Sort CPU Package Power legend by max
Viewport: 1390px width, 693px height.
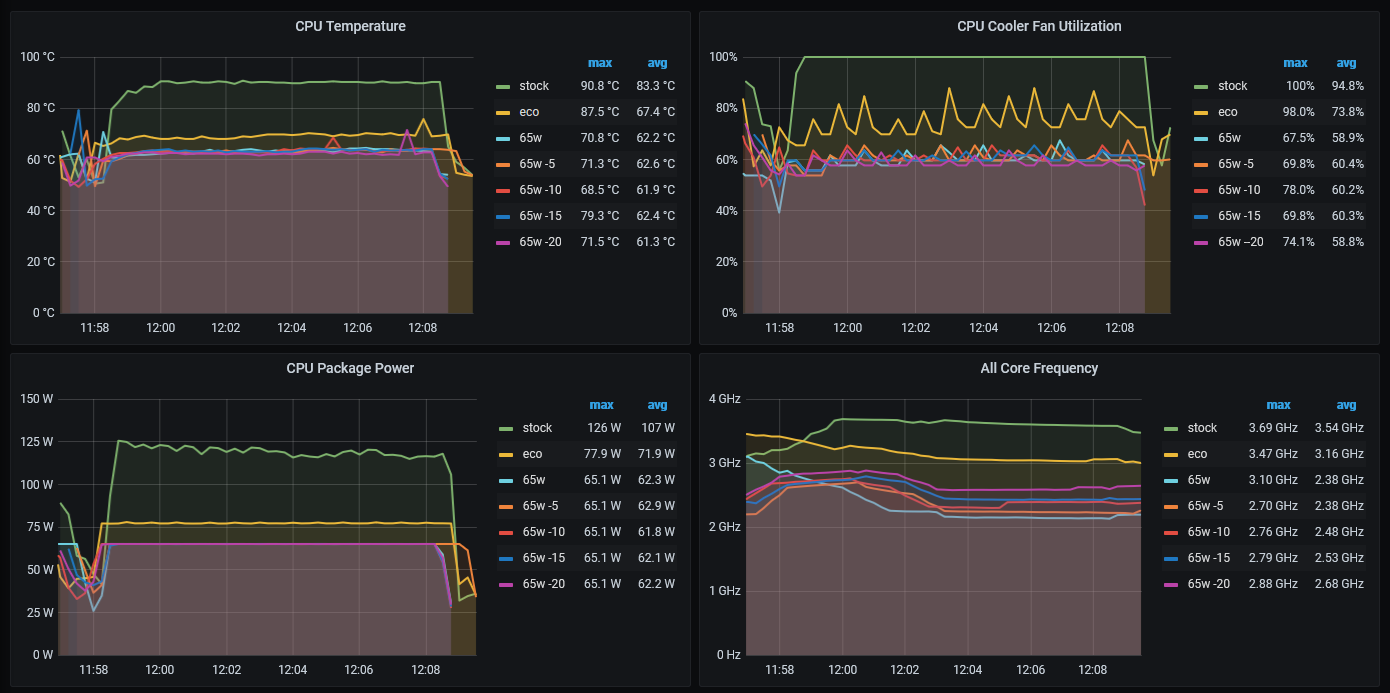(x=601, y=405)
